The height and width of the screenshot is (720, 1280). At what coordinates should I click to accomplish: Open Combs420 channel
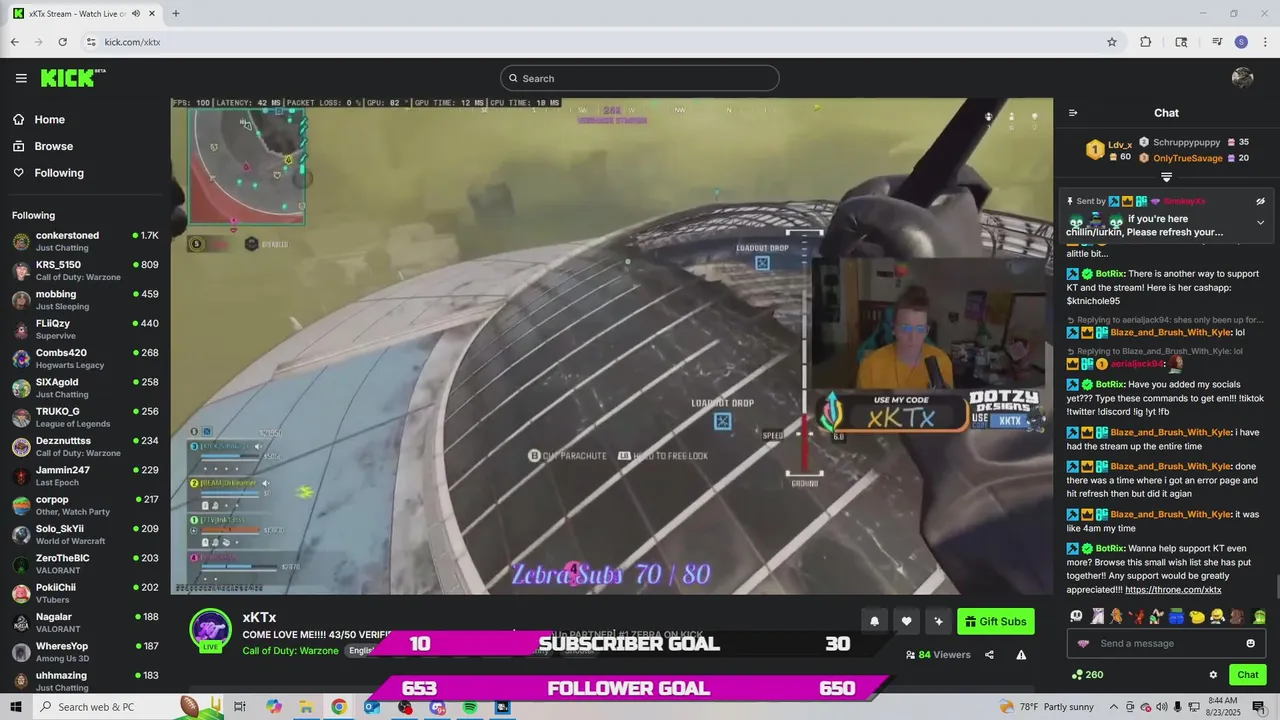tap(85, 358)
